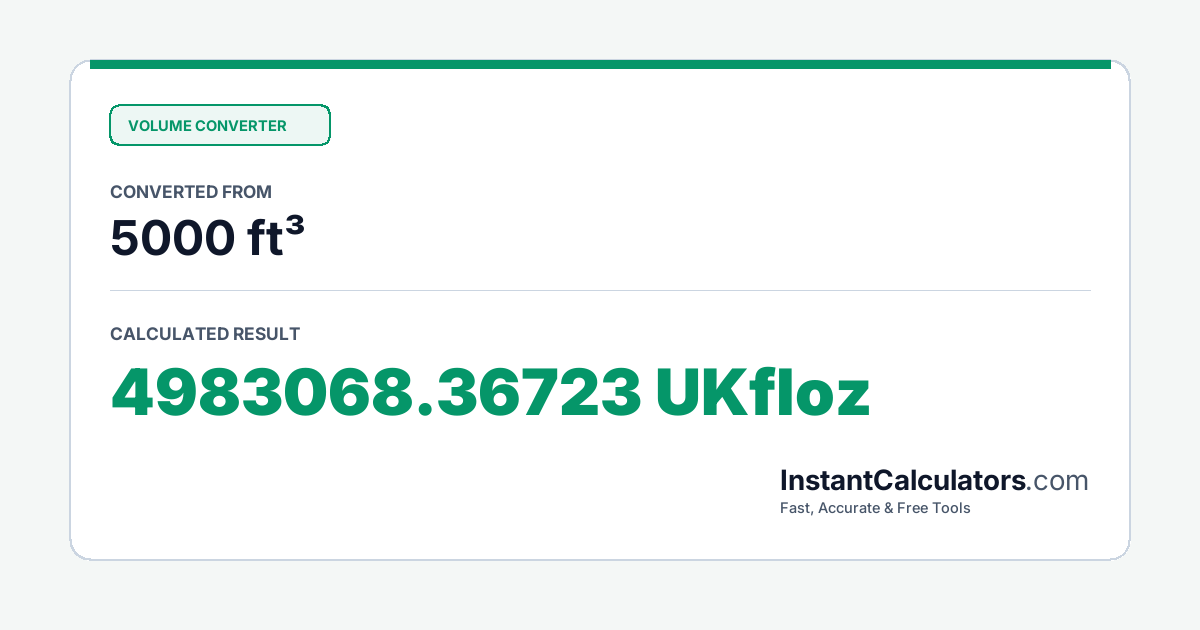Click the word RESULT in the result label
1200x630 pixels.
pos(266,334)
